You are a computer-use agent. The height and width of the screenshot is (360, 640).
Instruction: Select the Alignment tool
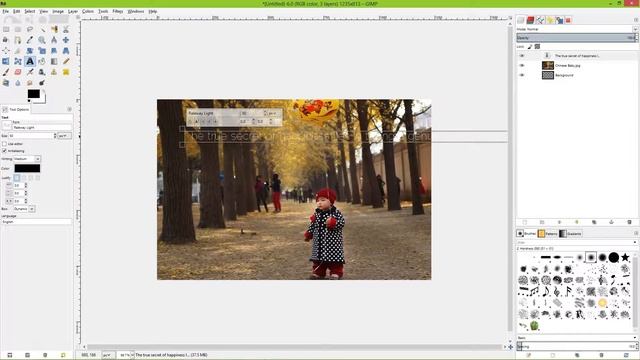pyautogui.click(x=6, y=51)
